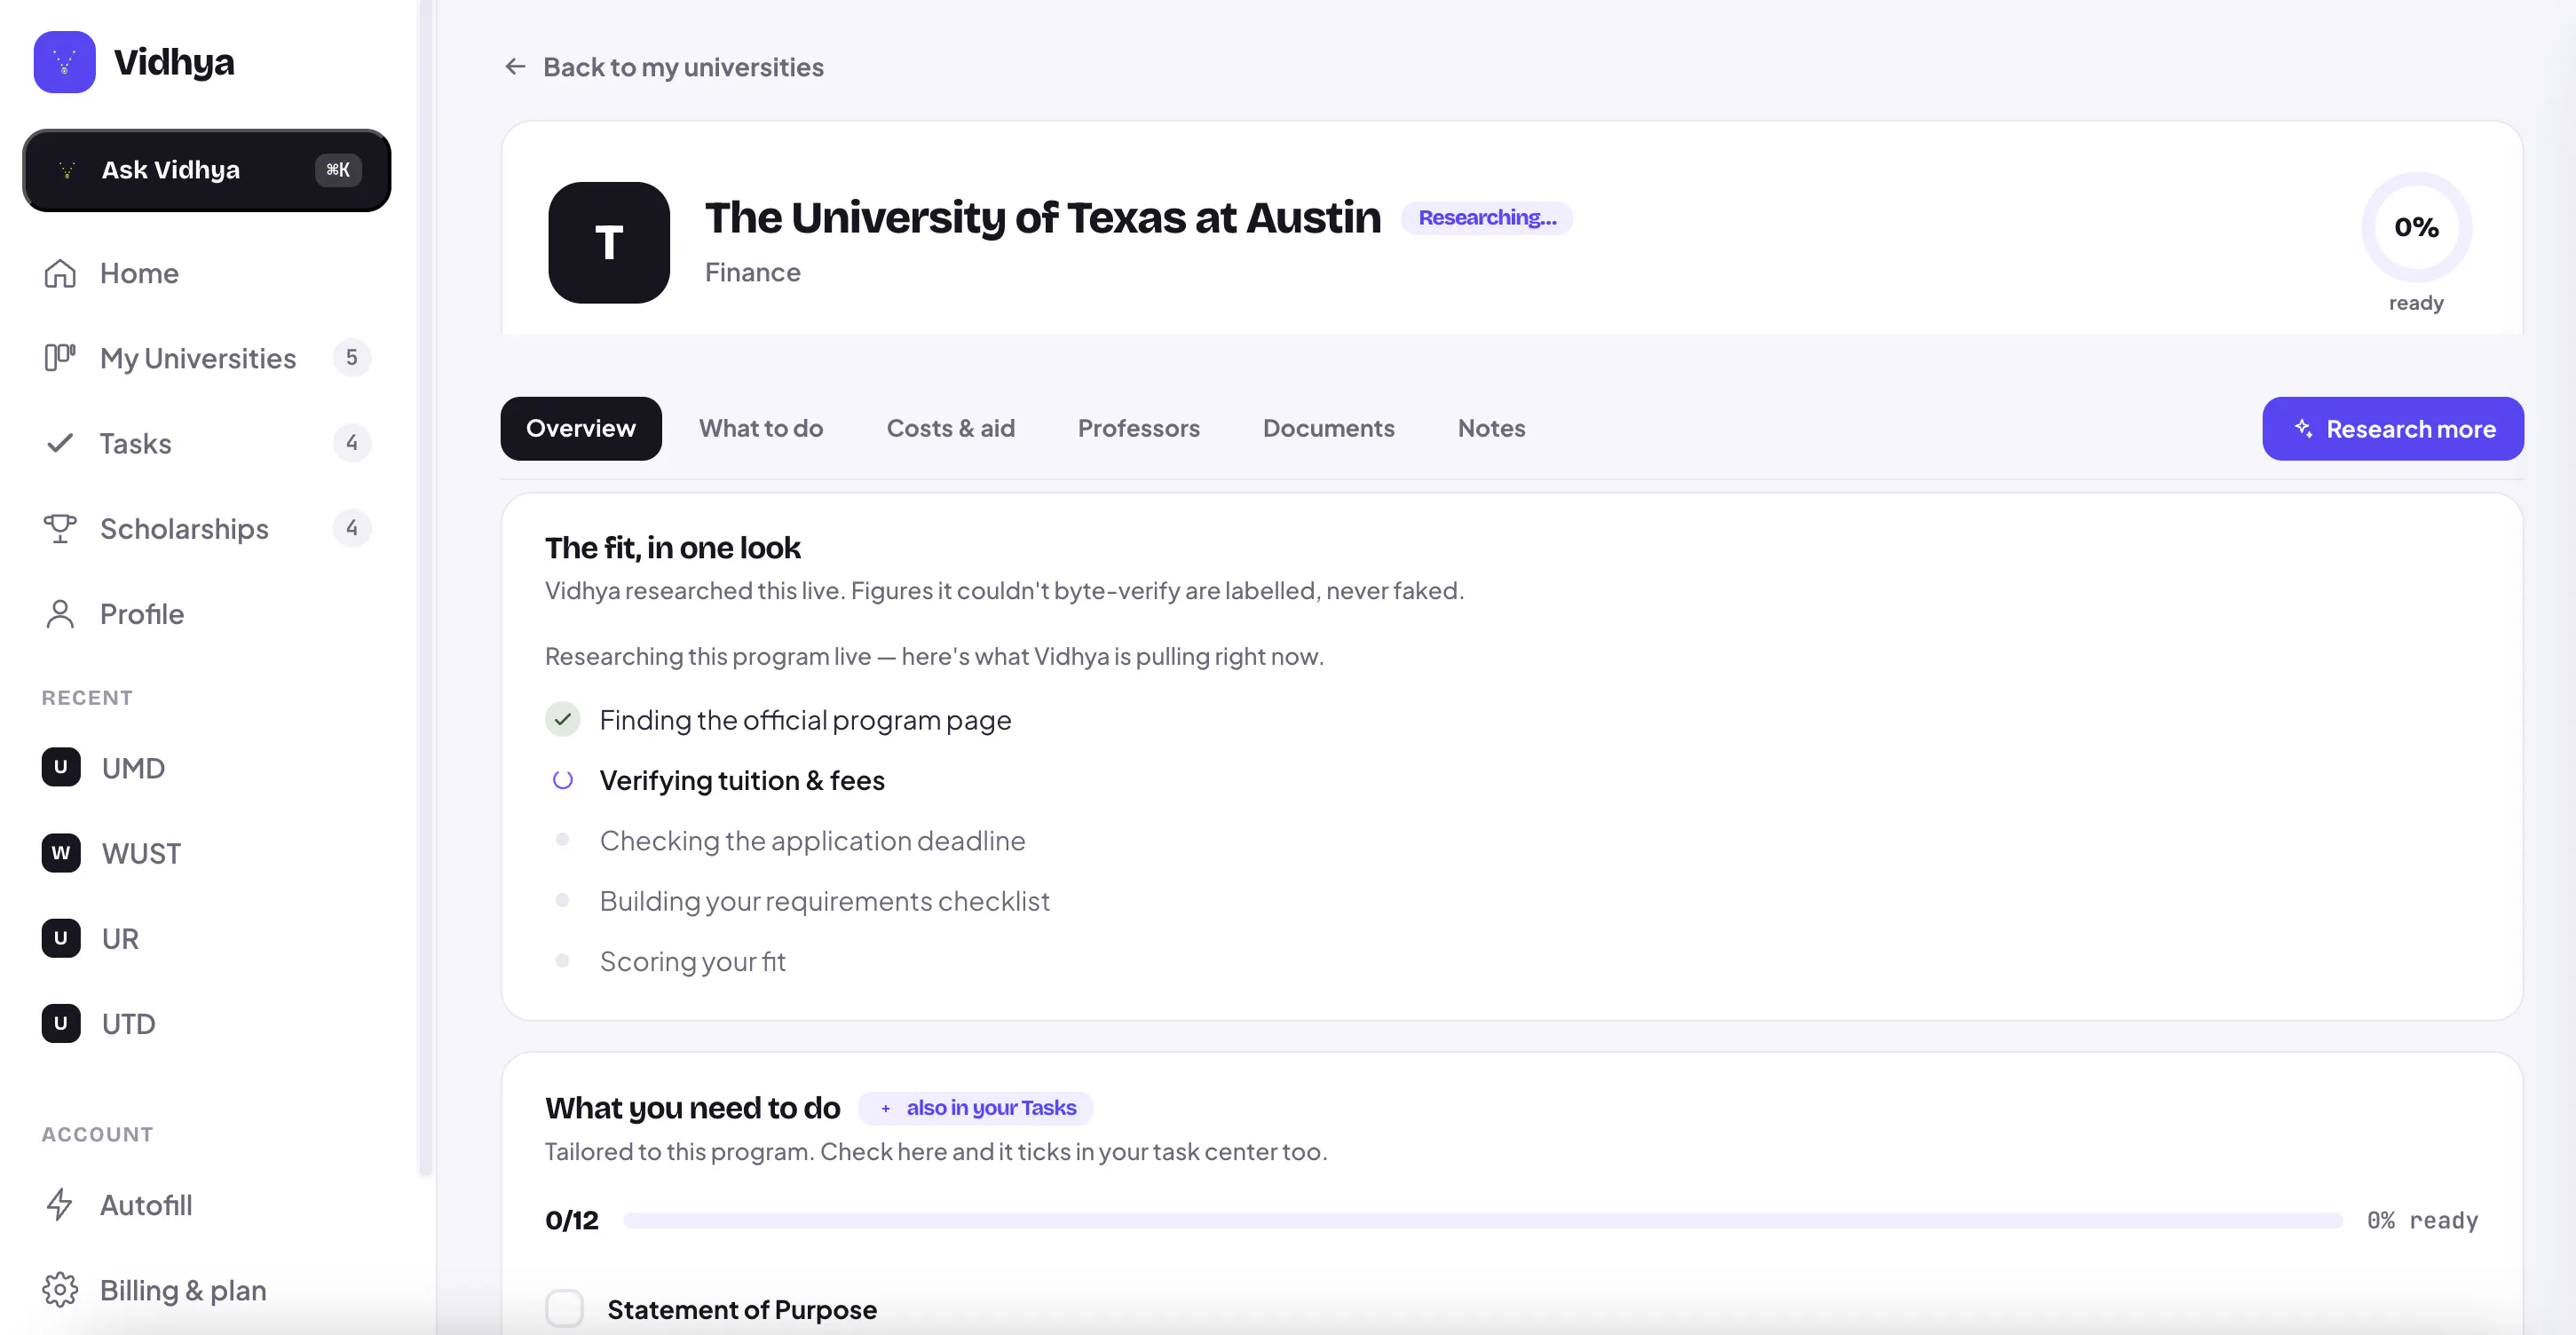The height and width of the screenshot is (1335, 2576).
Task: Tick the Statement of Purpose checkbox
Action: [564, 1309]
